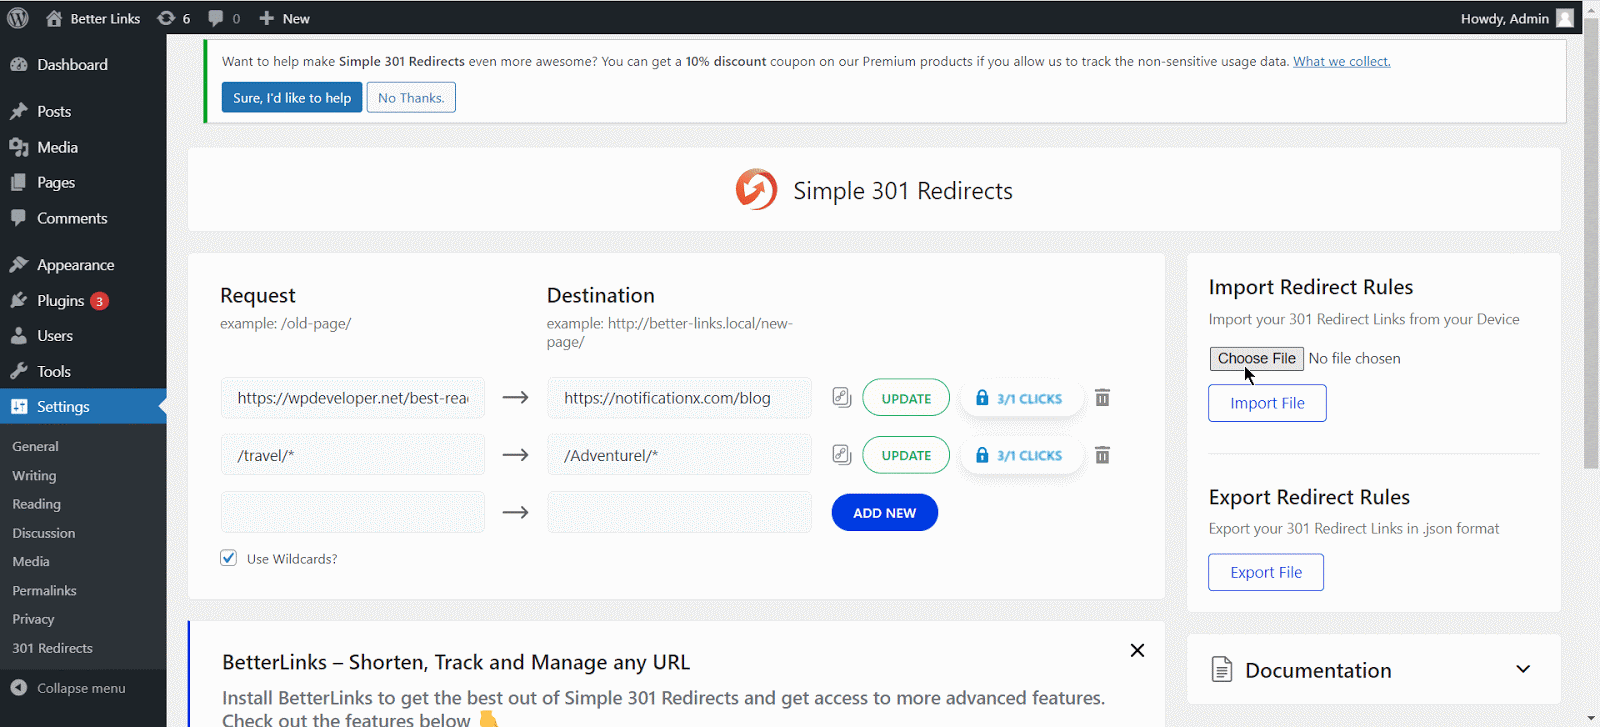Focus the empty new request field

coord(353,512)
